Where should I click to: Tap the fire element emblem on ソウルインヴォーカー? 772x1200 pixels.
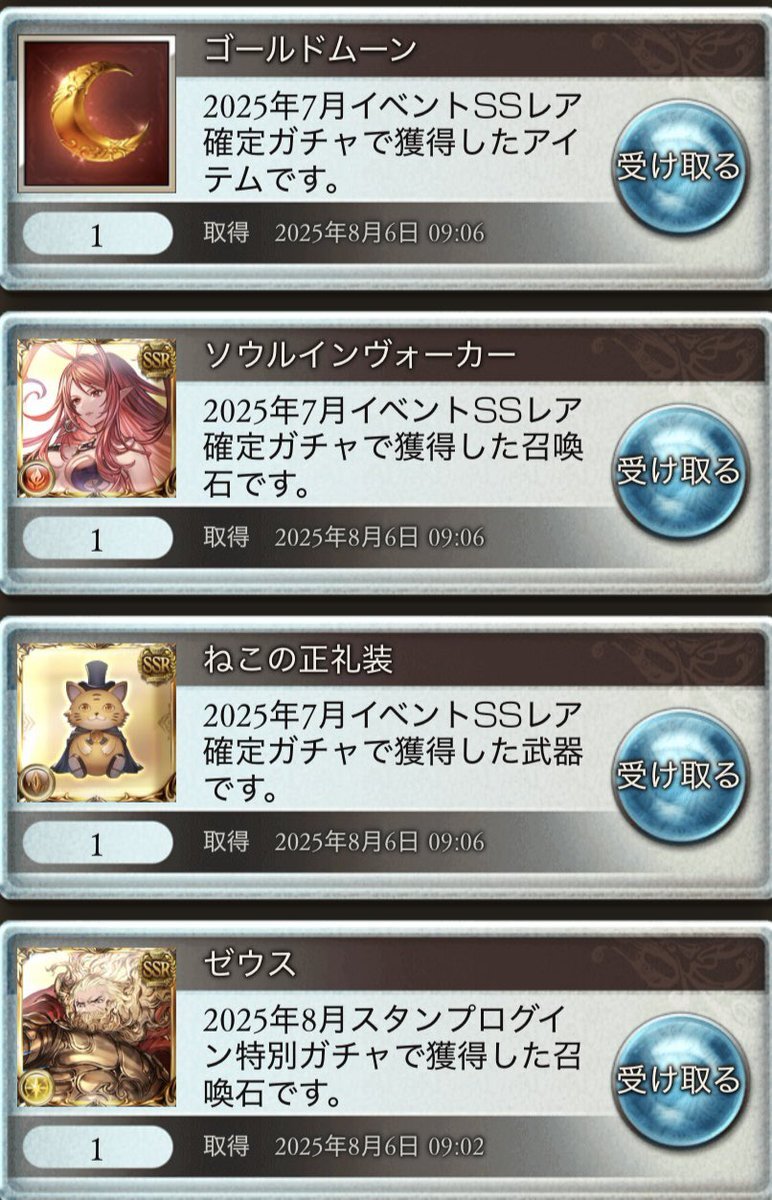tap(37, 478)
